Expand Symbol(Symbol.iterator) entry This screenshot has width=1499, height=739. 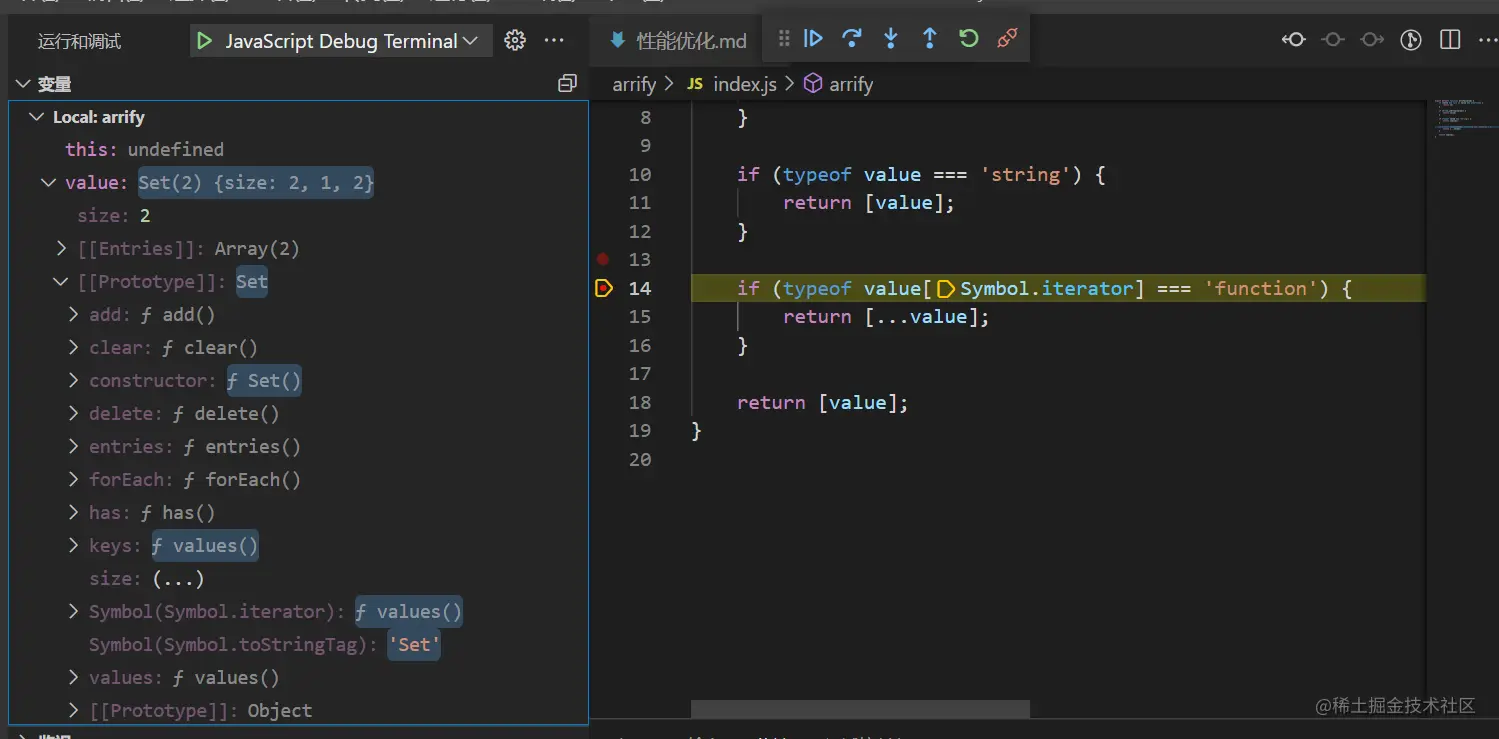[74, 612]
